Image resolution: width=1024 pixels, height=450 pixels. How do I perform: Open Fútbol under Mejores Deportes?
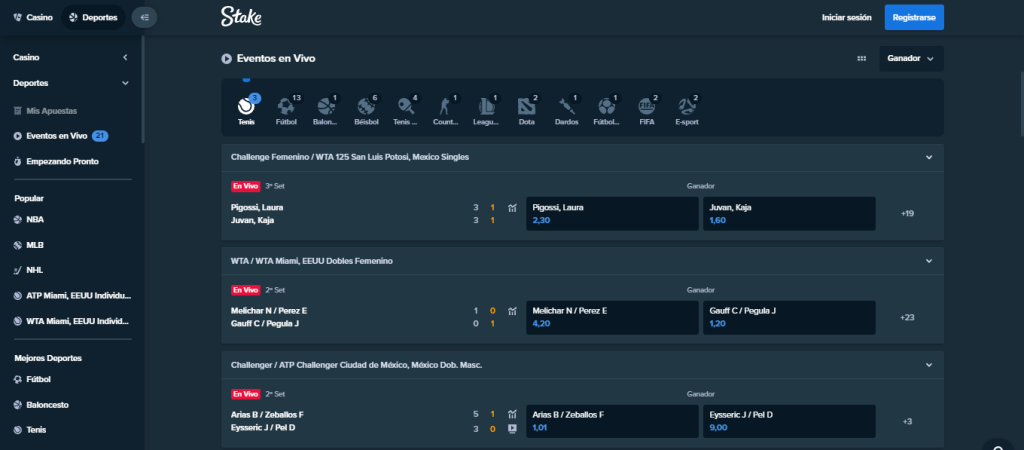[x=32, y=379]
